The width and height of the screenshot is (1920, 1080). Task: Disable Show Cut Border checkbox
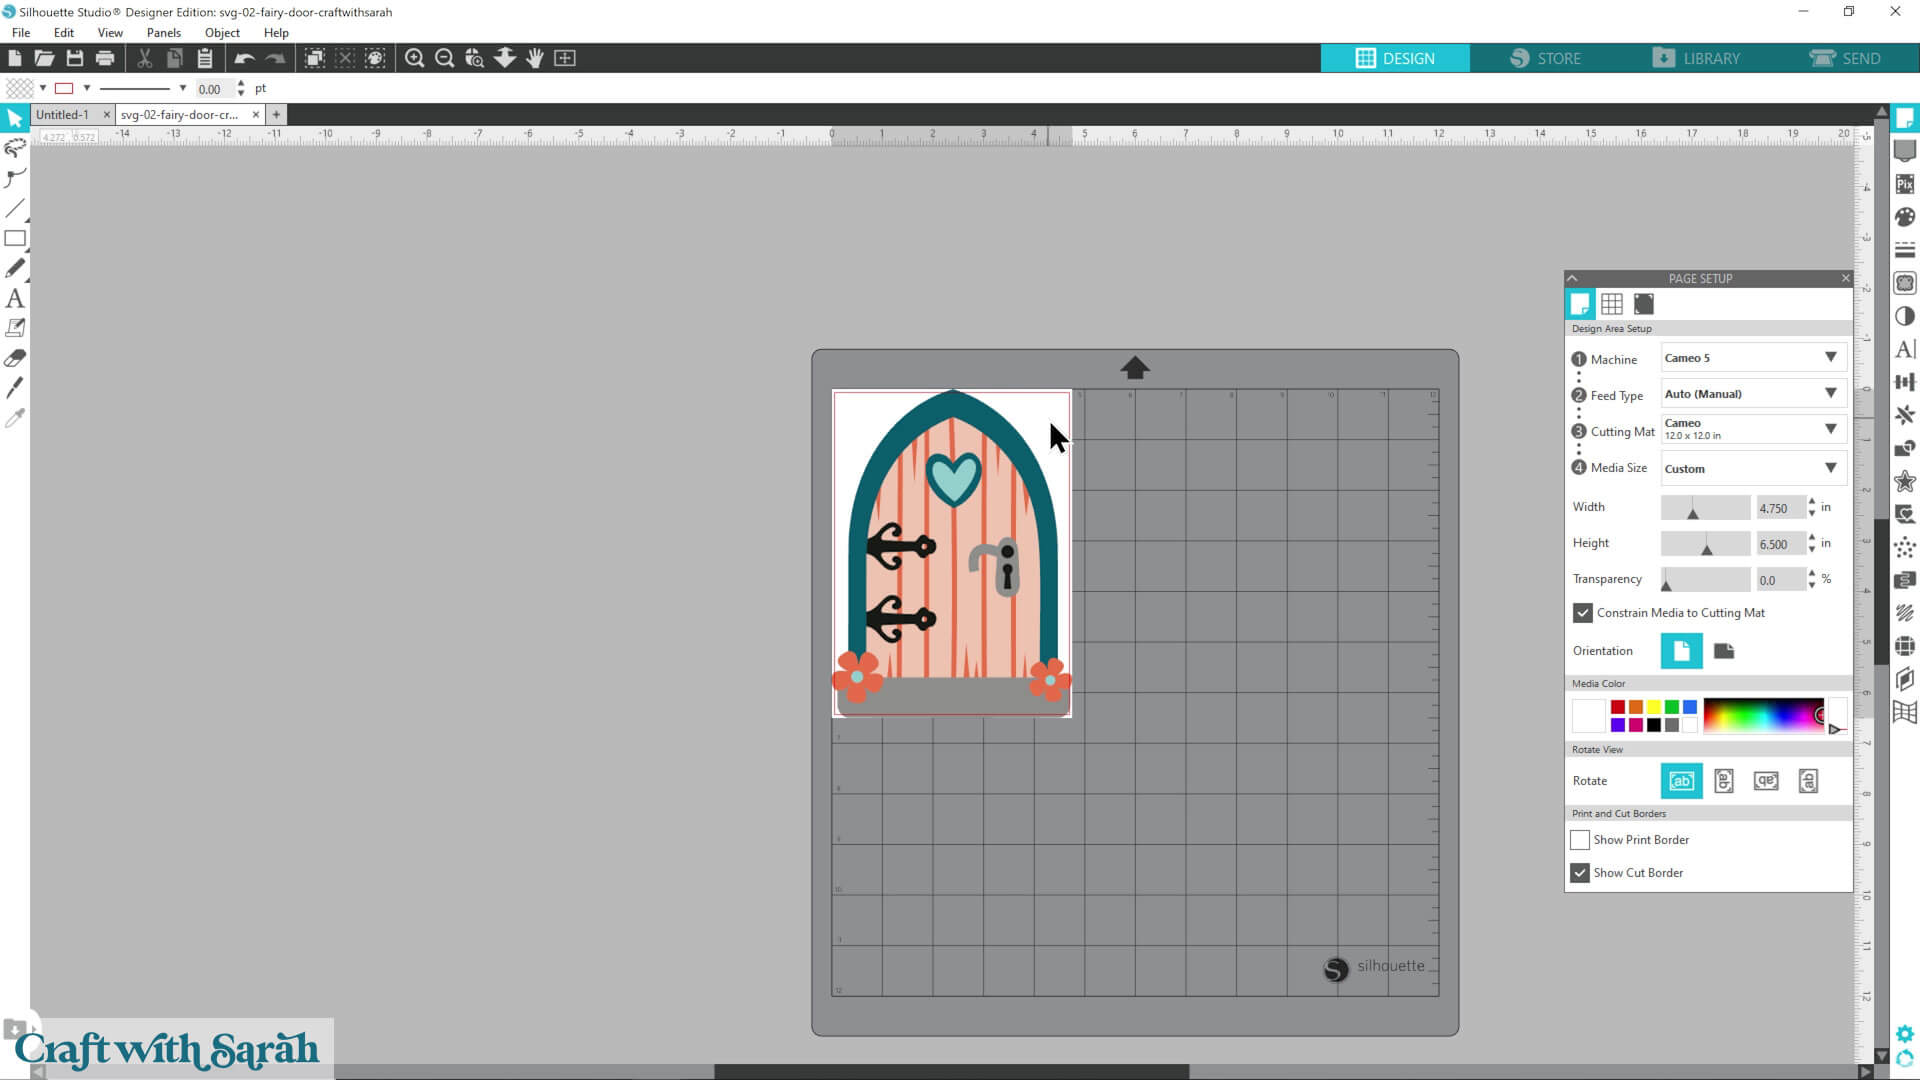pyautogui.click(x=1580, y=873)
